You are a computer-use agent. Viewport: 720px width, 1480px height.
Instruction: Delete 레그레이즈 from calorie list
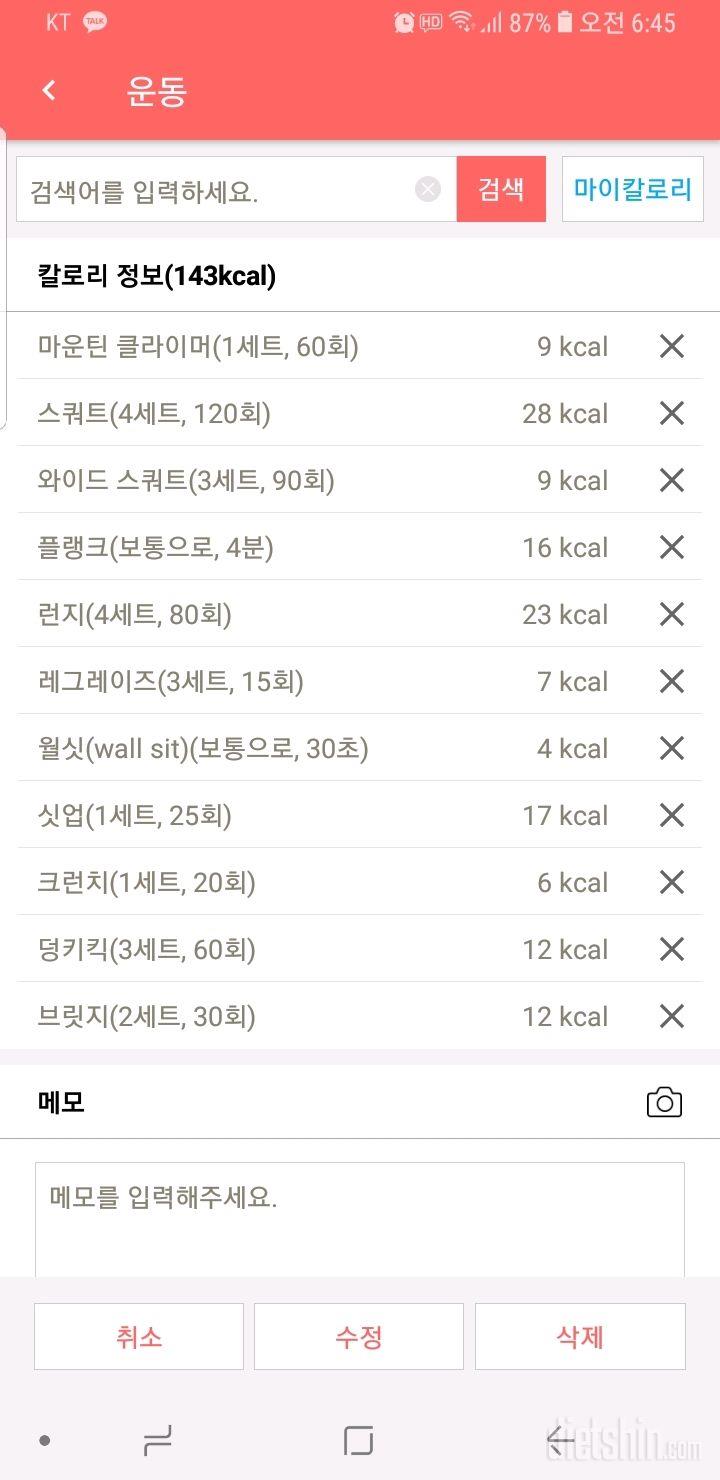tap(671, 682)
